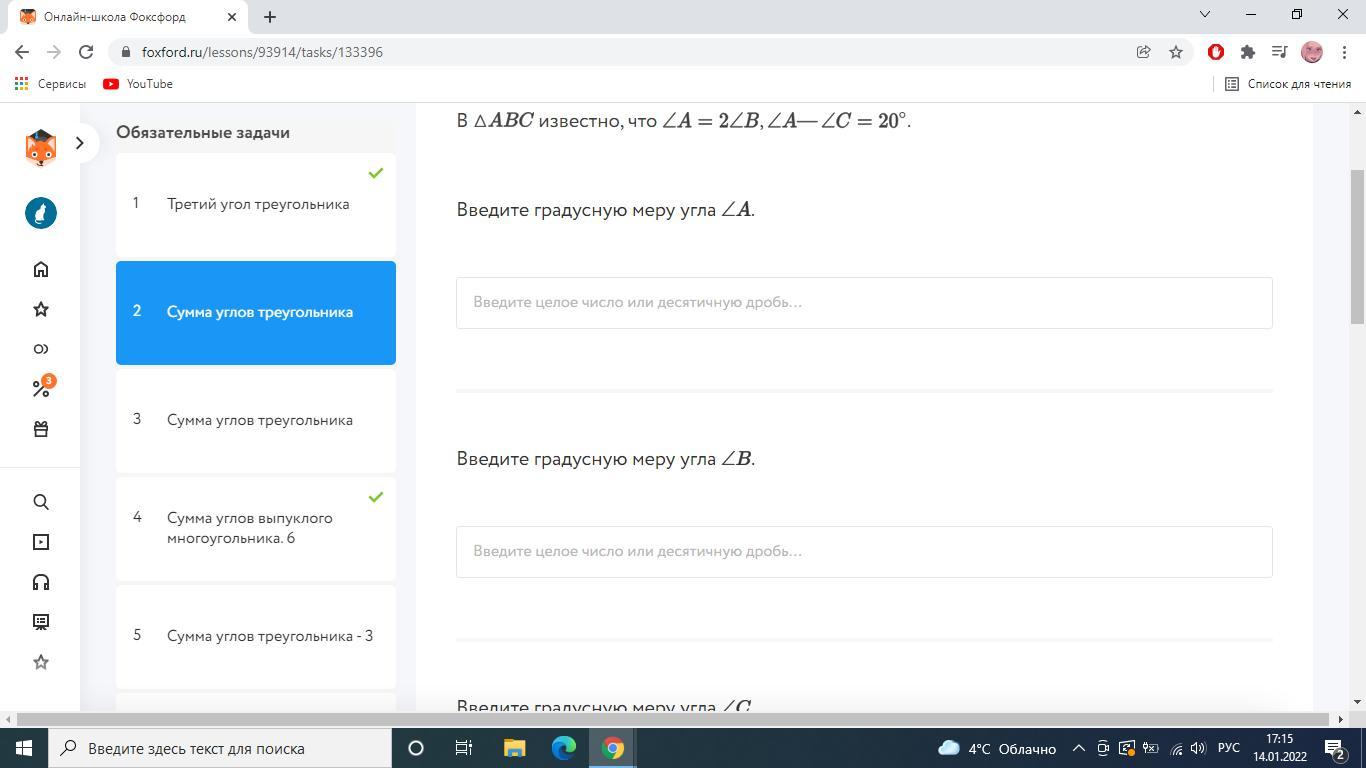
Task: Reload the page with refresh button
Action: [86, 52]
